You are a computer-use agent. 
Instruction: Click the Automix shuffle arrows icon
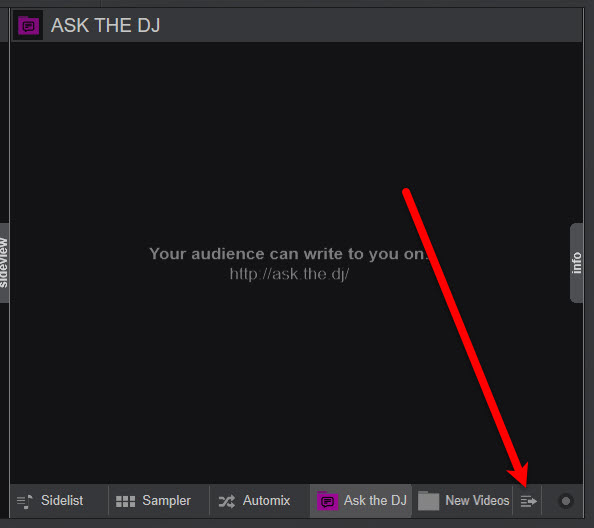click(227, 501)
